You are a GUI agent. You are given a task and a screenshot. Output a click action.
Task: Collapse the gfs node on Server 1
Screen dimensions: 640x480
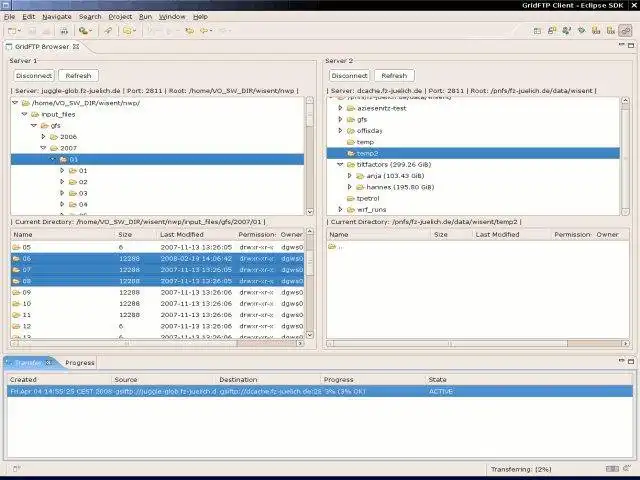pos(34,125)
